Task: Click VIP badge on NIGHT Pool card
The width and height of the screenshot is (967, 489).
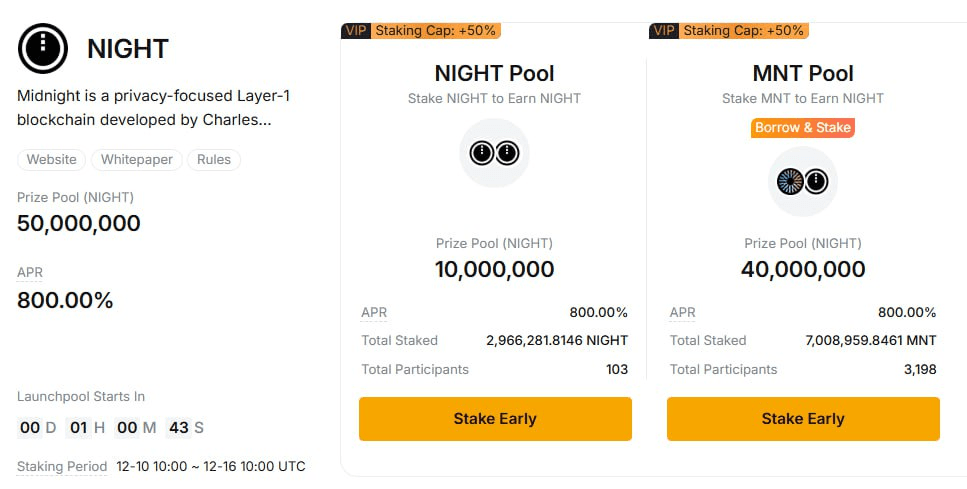Action: point(355,31)
